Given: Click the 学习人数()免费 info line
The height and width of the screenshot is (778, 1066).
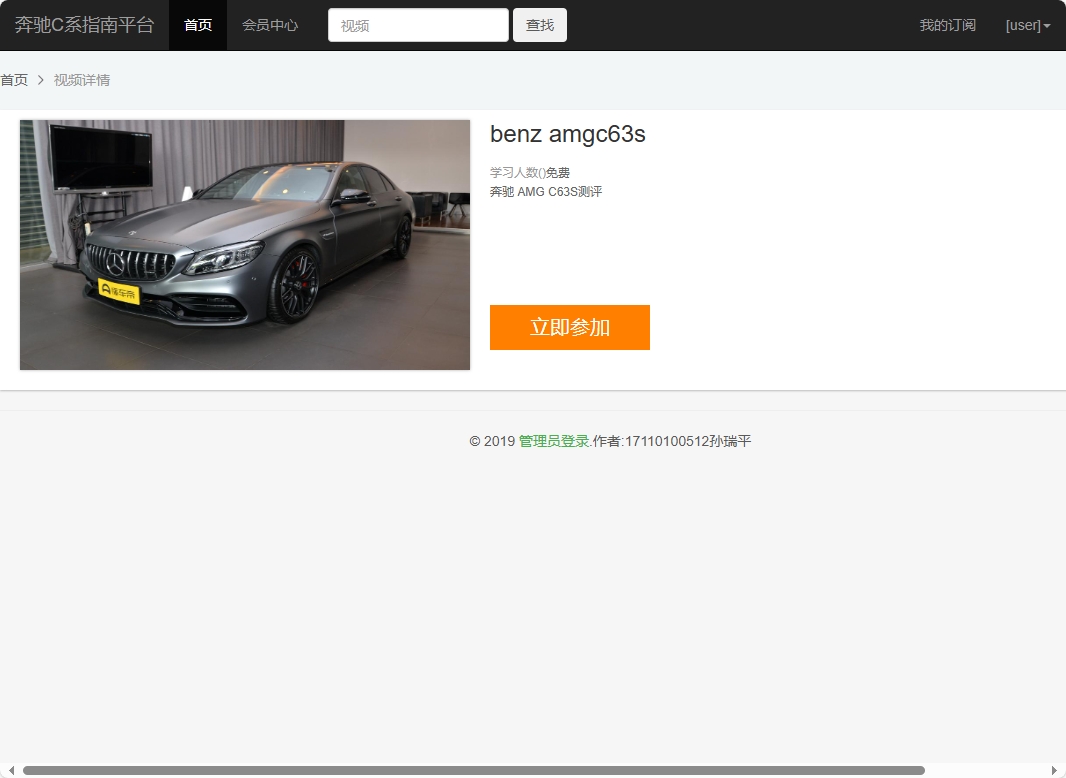Looking at the screenshot, I should point(530,173).
